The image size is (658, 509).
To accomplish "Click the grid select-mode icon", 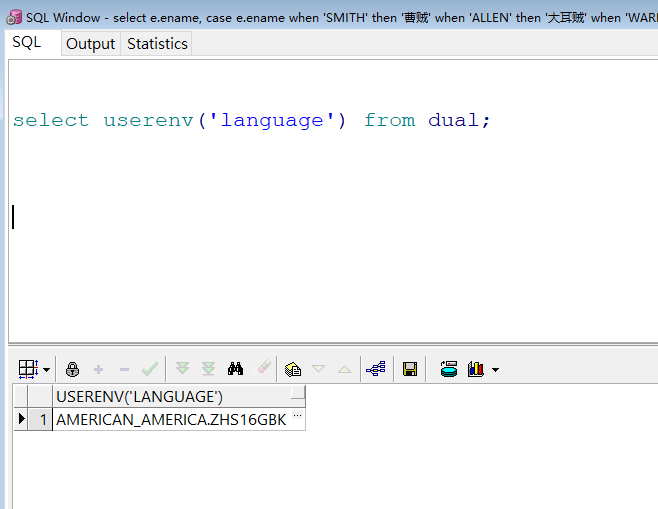I will [x=29, y=369].
